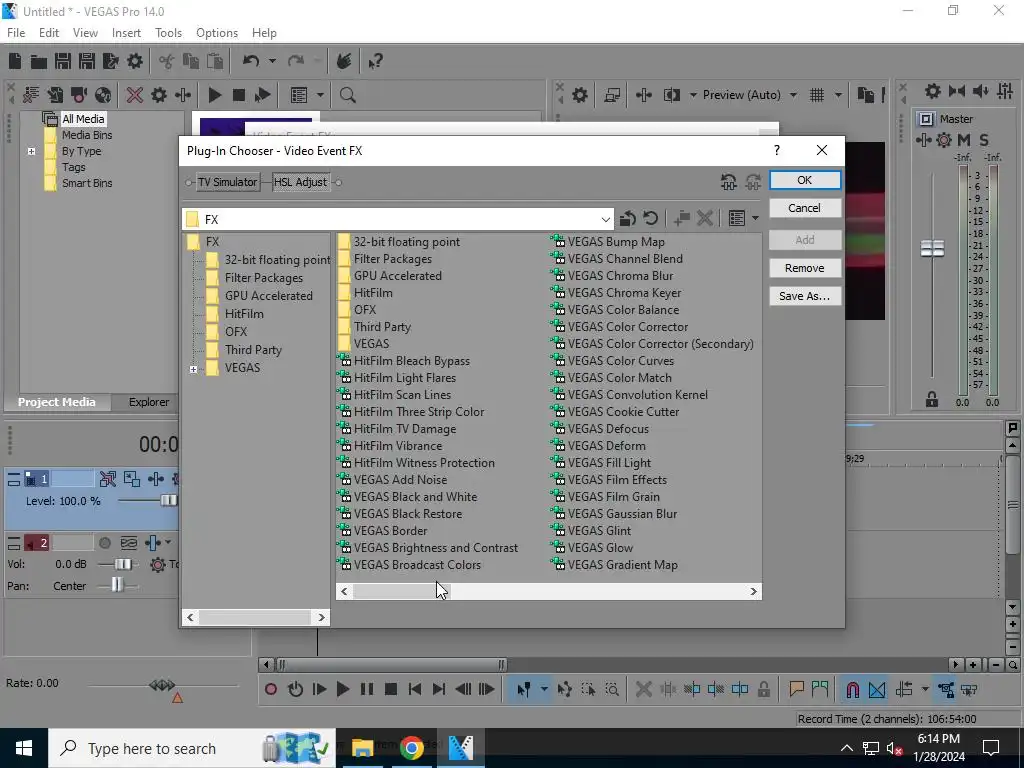Open the File menu

click(16, 33)
